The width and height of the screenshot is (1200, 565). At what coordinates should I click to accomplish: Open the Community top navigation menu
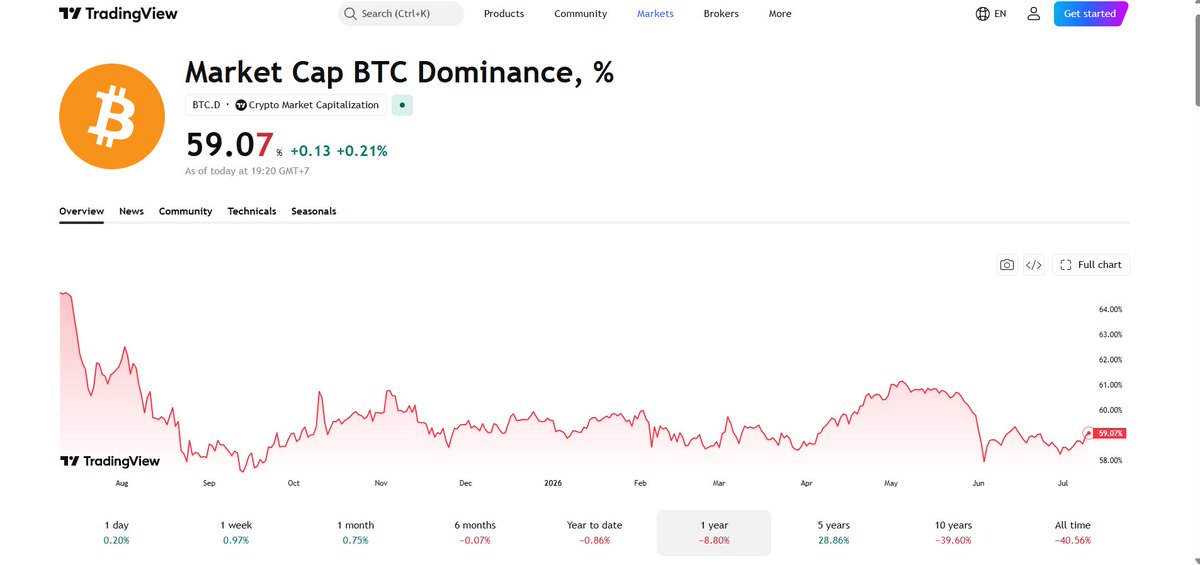click(580, 14)
